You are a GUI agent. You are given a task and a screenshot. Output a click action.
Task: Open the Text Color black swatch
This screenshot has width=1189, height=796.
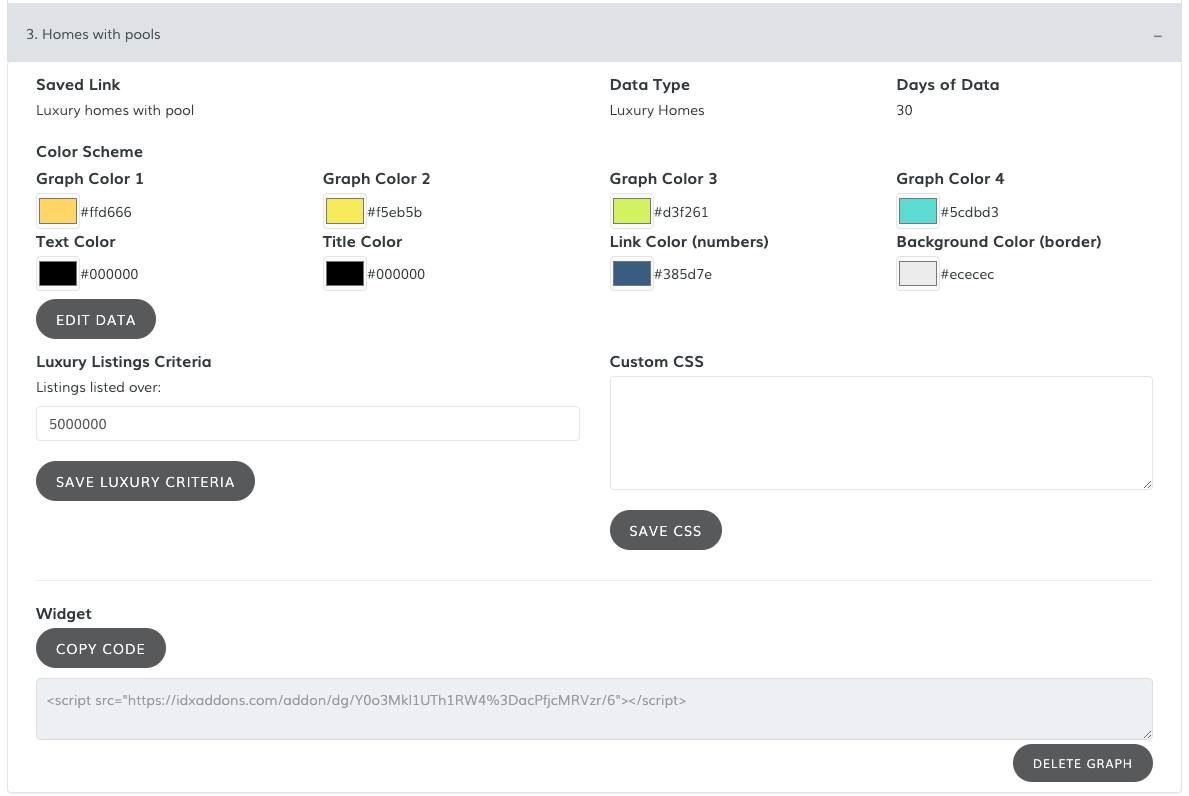pos(57,273)
